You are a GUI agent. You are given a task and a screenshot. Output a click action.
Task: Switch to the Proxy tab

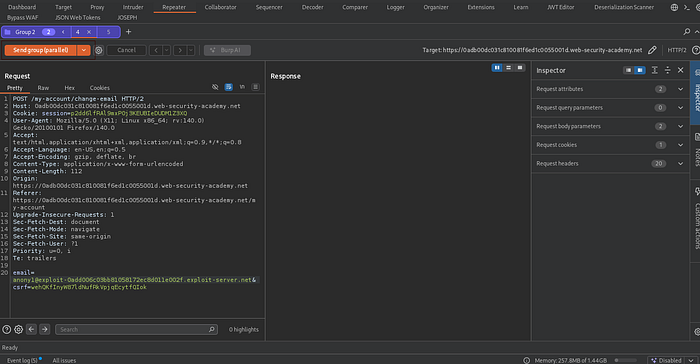97,7
